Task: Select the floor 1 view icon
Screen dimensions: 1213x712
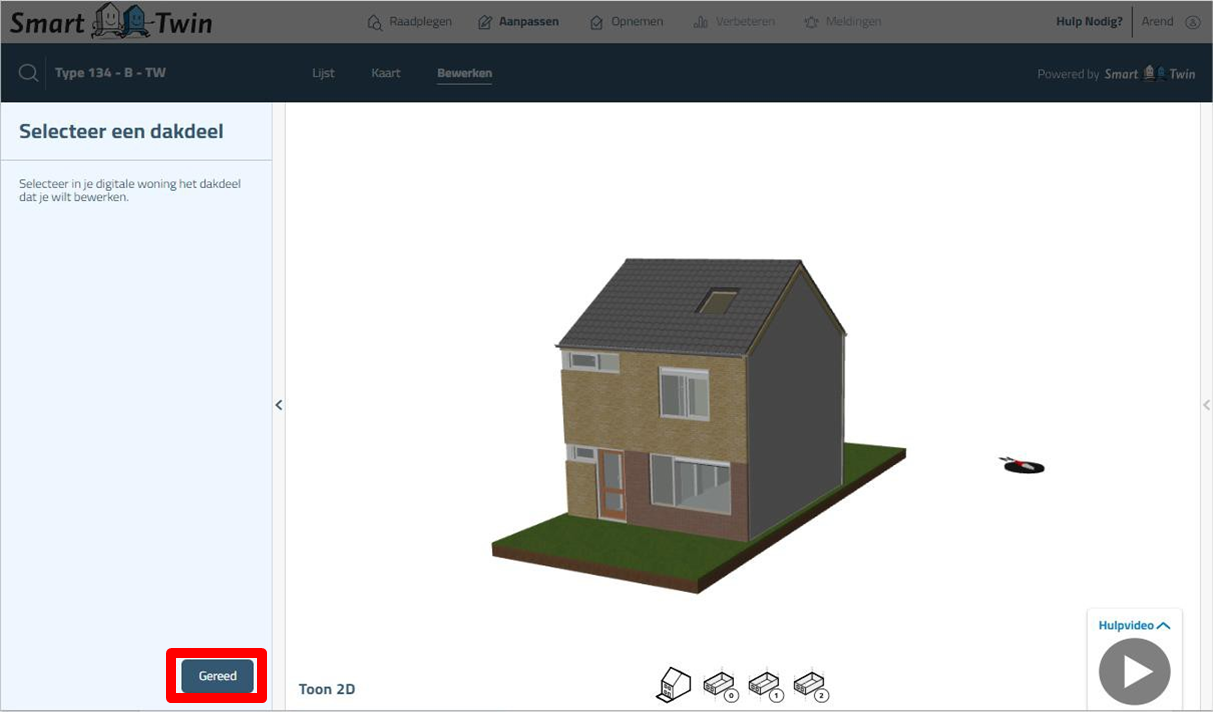Action: (x=765, y=684)
